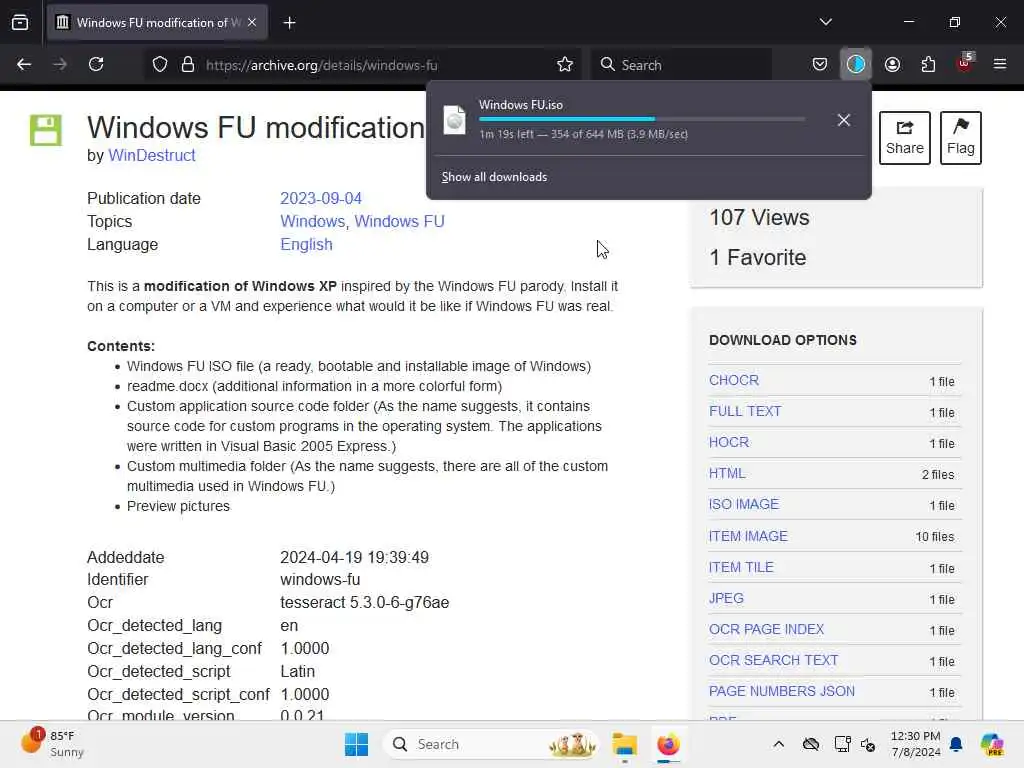Open the Windows Start menu
The height and width of the screenshot is (768, 1024).
click(x=357, y=744)
